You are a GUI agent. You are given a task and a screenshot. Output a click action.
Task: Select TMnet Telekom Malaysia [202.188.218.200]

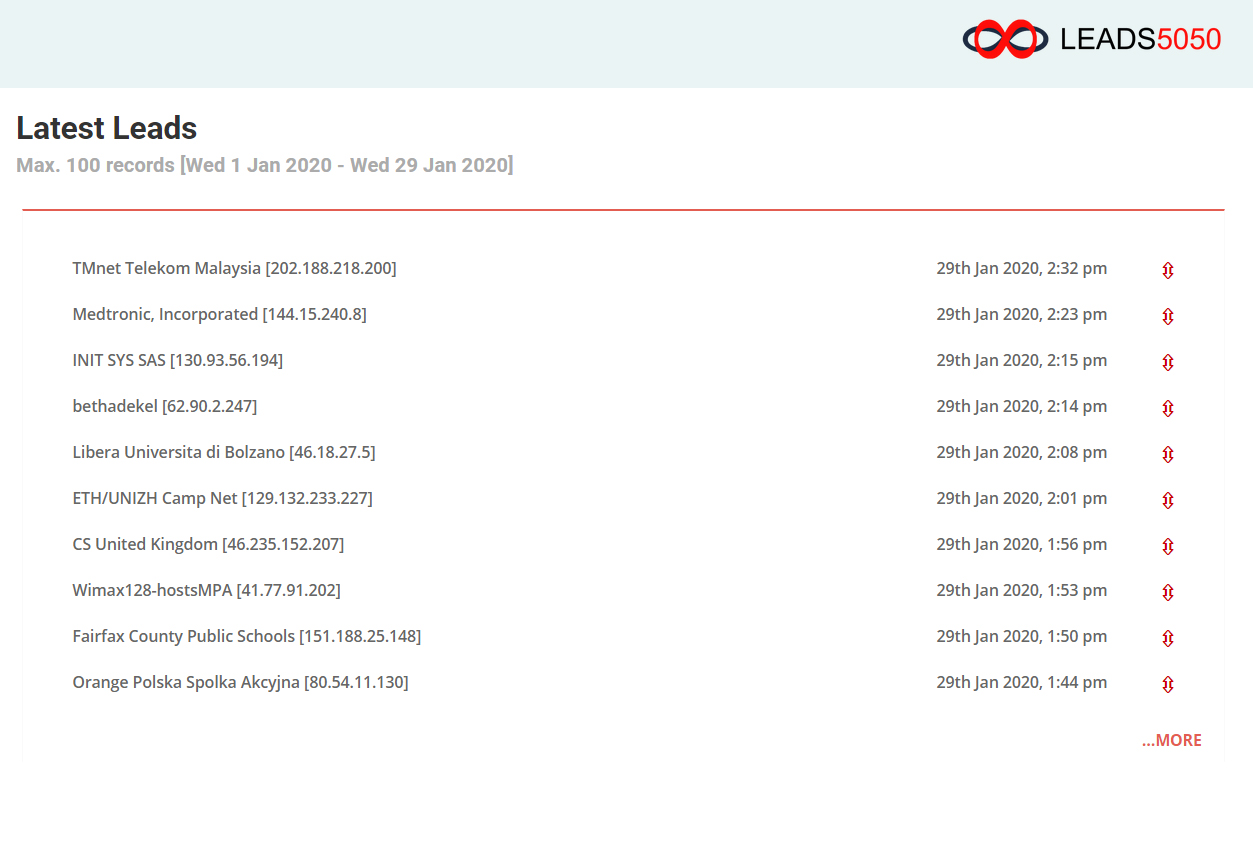234,268
